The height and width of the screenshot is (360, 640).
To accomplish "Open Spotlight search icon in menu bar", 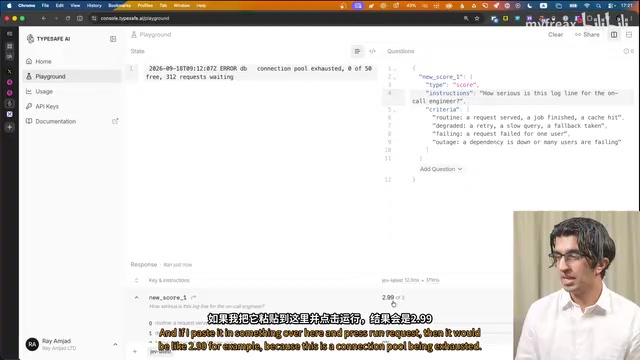I will pos(598,6).
